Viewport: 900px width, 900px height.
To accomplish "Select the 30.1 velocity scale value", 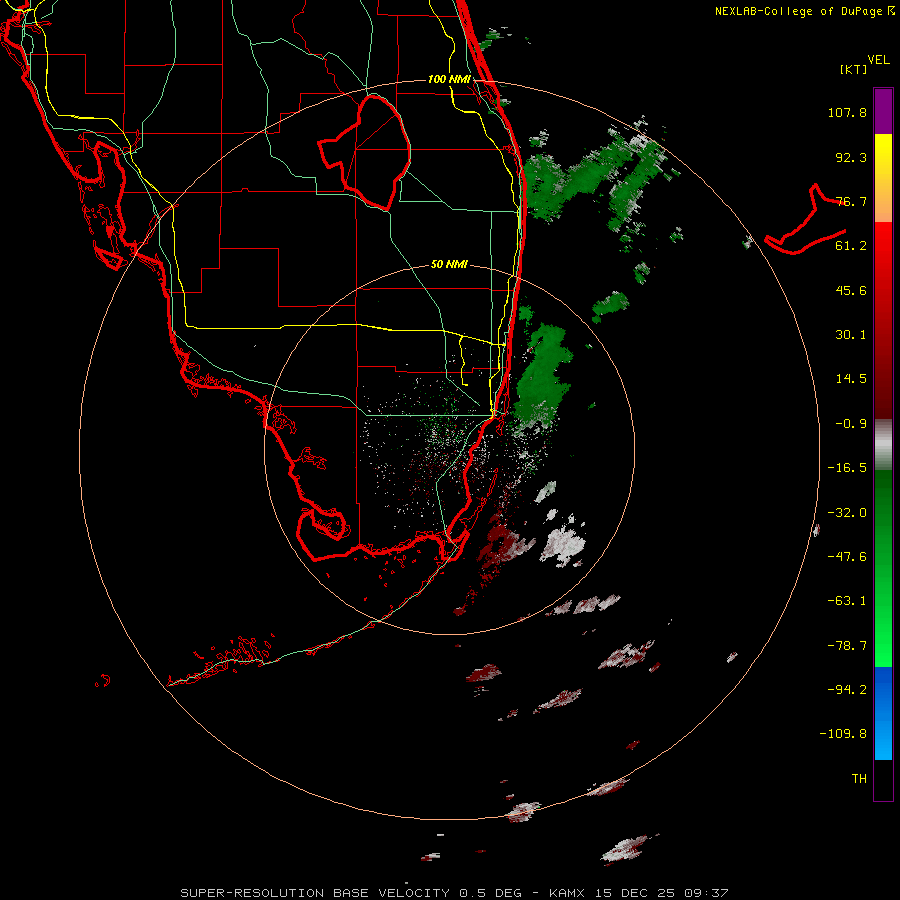I will click(x=851, y=335).
